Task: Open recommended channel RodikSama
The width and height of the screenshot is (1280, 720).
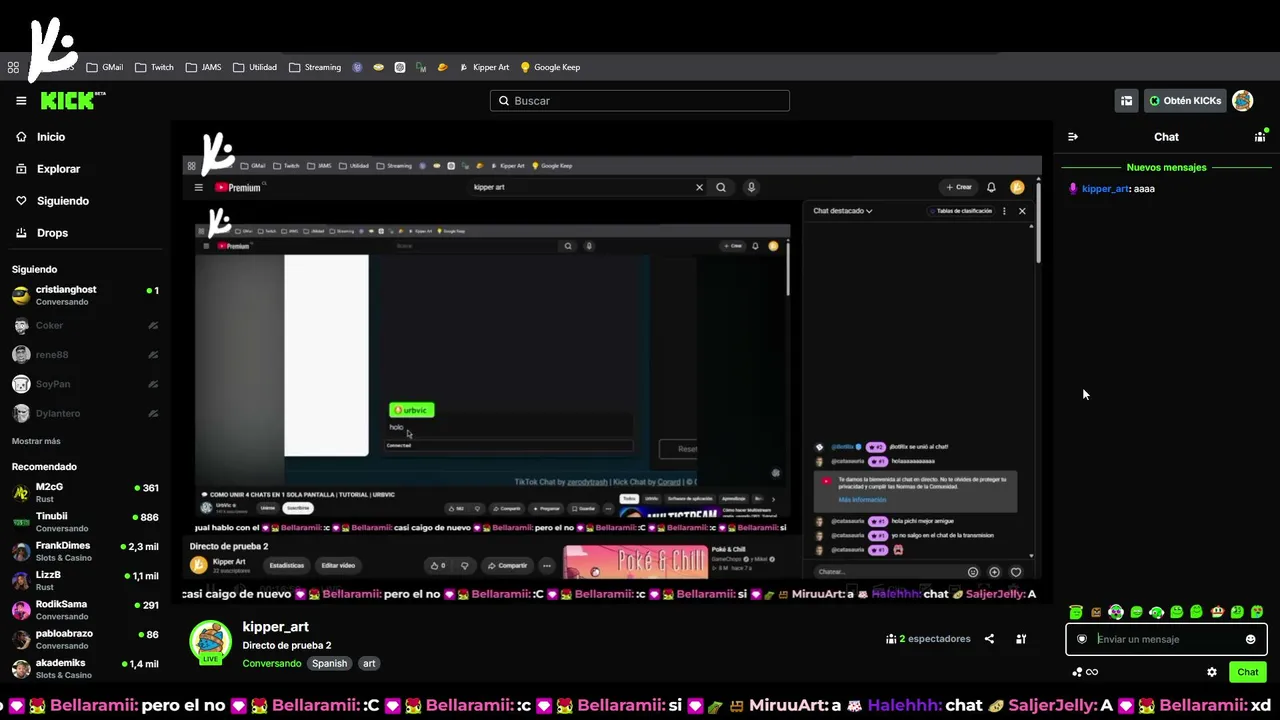Action: point(86,610)
